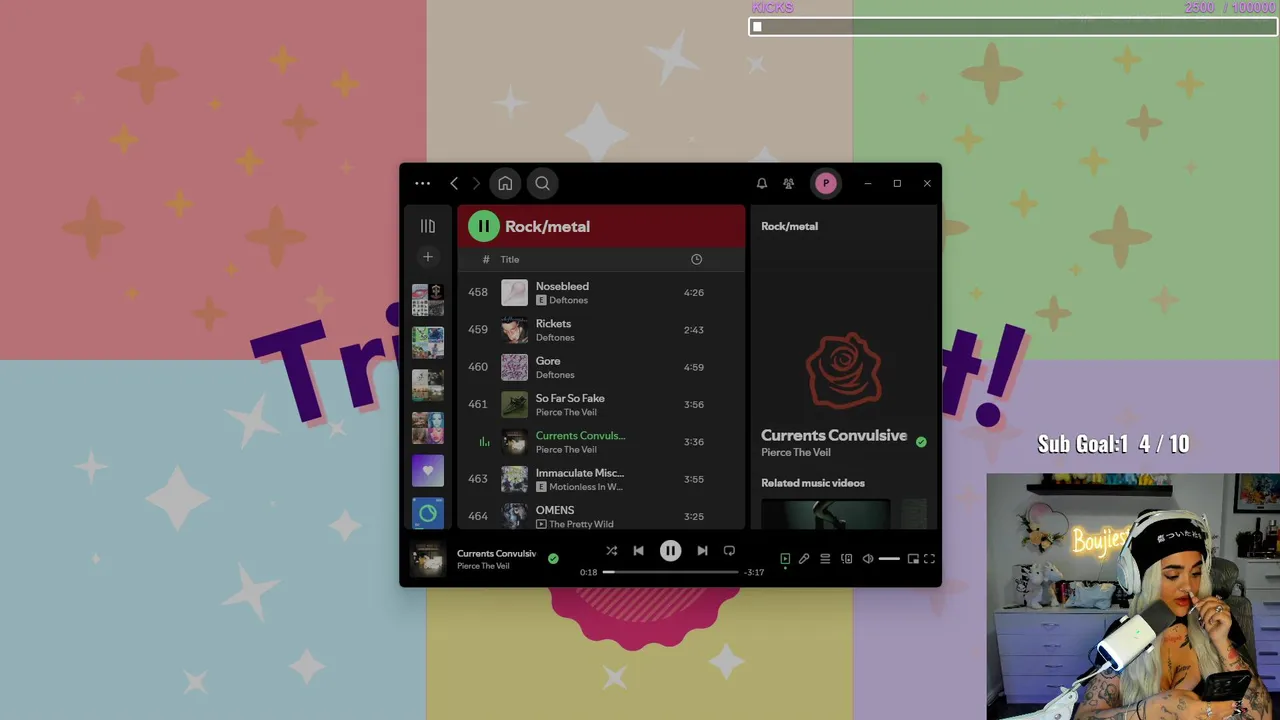
Task: Mute the volume speaker icon
Action: coord(868,559)
